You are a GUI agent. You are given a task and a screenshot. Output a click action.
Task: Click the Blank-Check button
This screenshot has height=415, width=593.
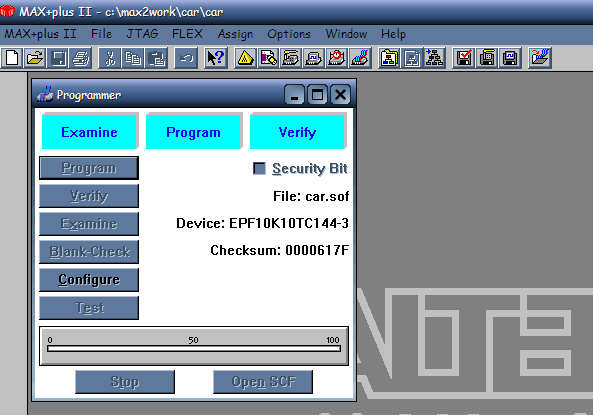coord(89,252)
